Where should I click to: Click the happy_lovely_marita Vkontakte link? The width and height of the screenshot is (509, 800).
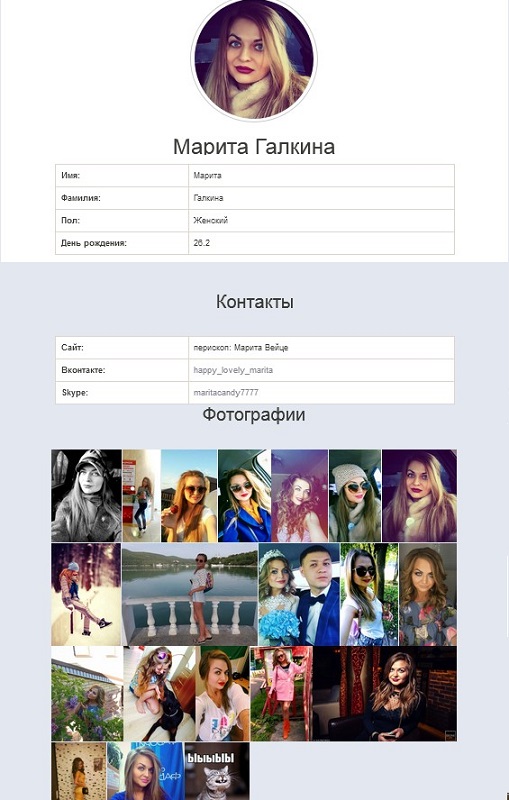point(233,370)
